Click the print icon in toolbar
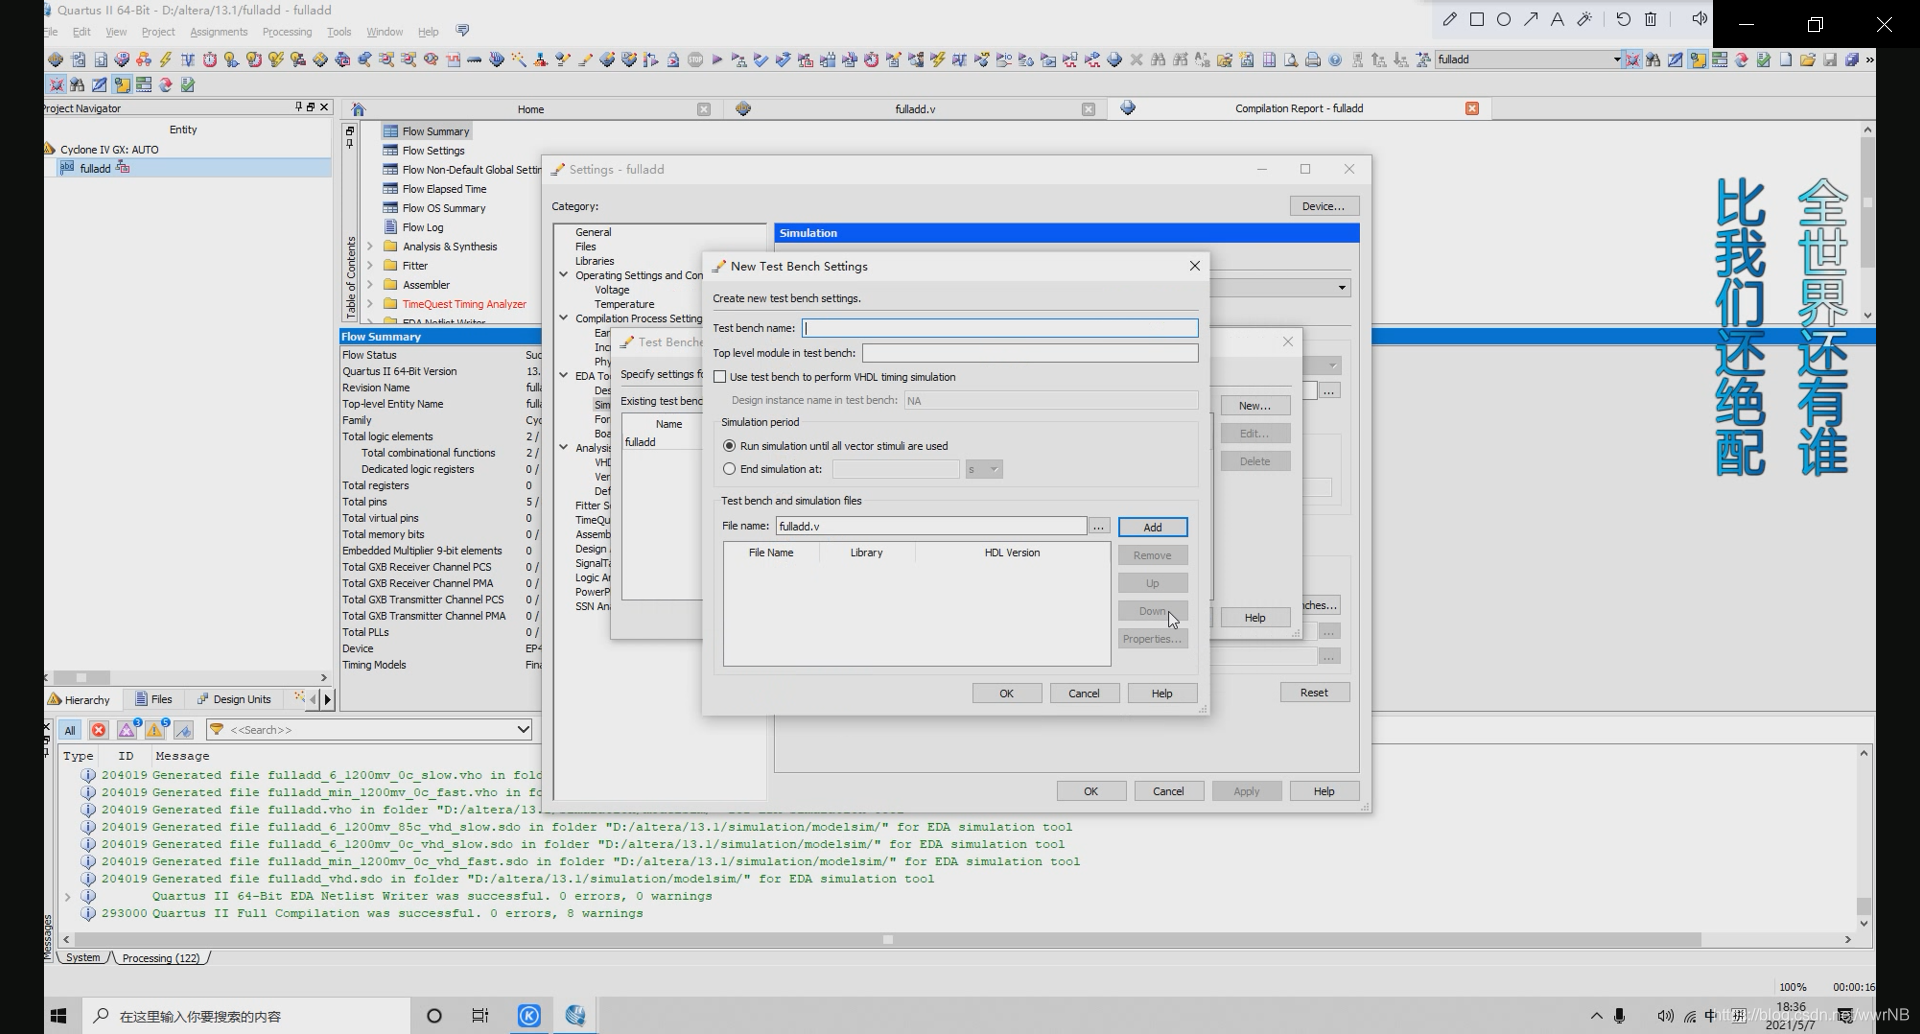 pos(1313,60)
